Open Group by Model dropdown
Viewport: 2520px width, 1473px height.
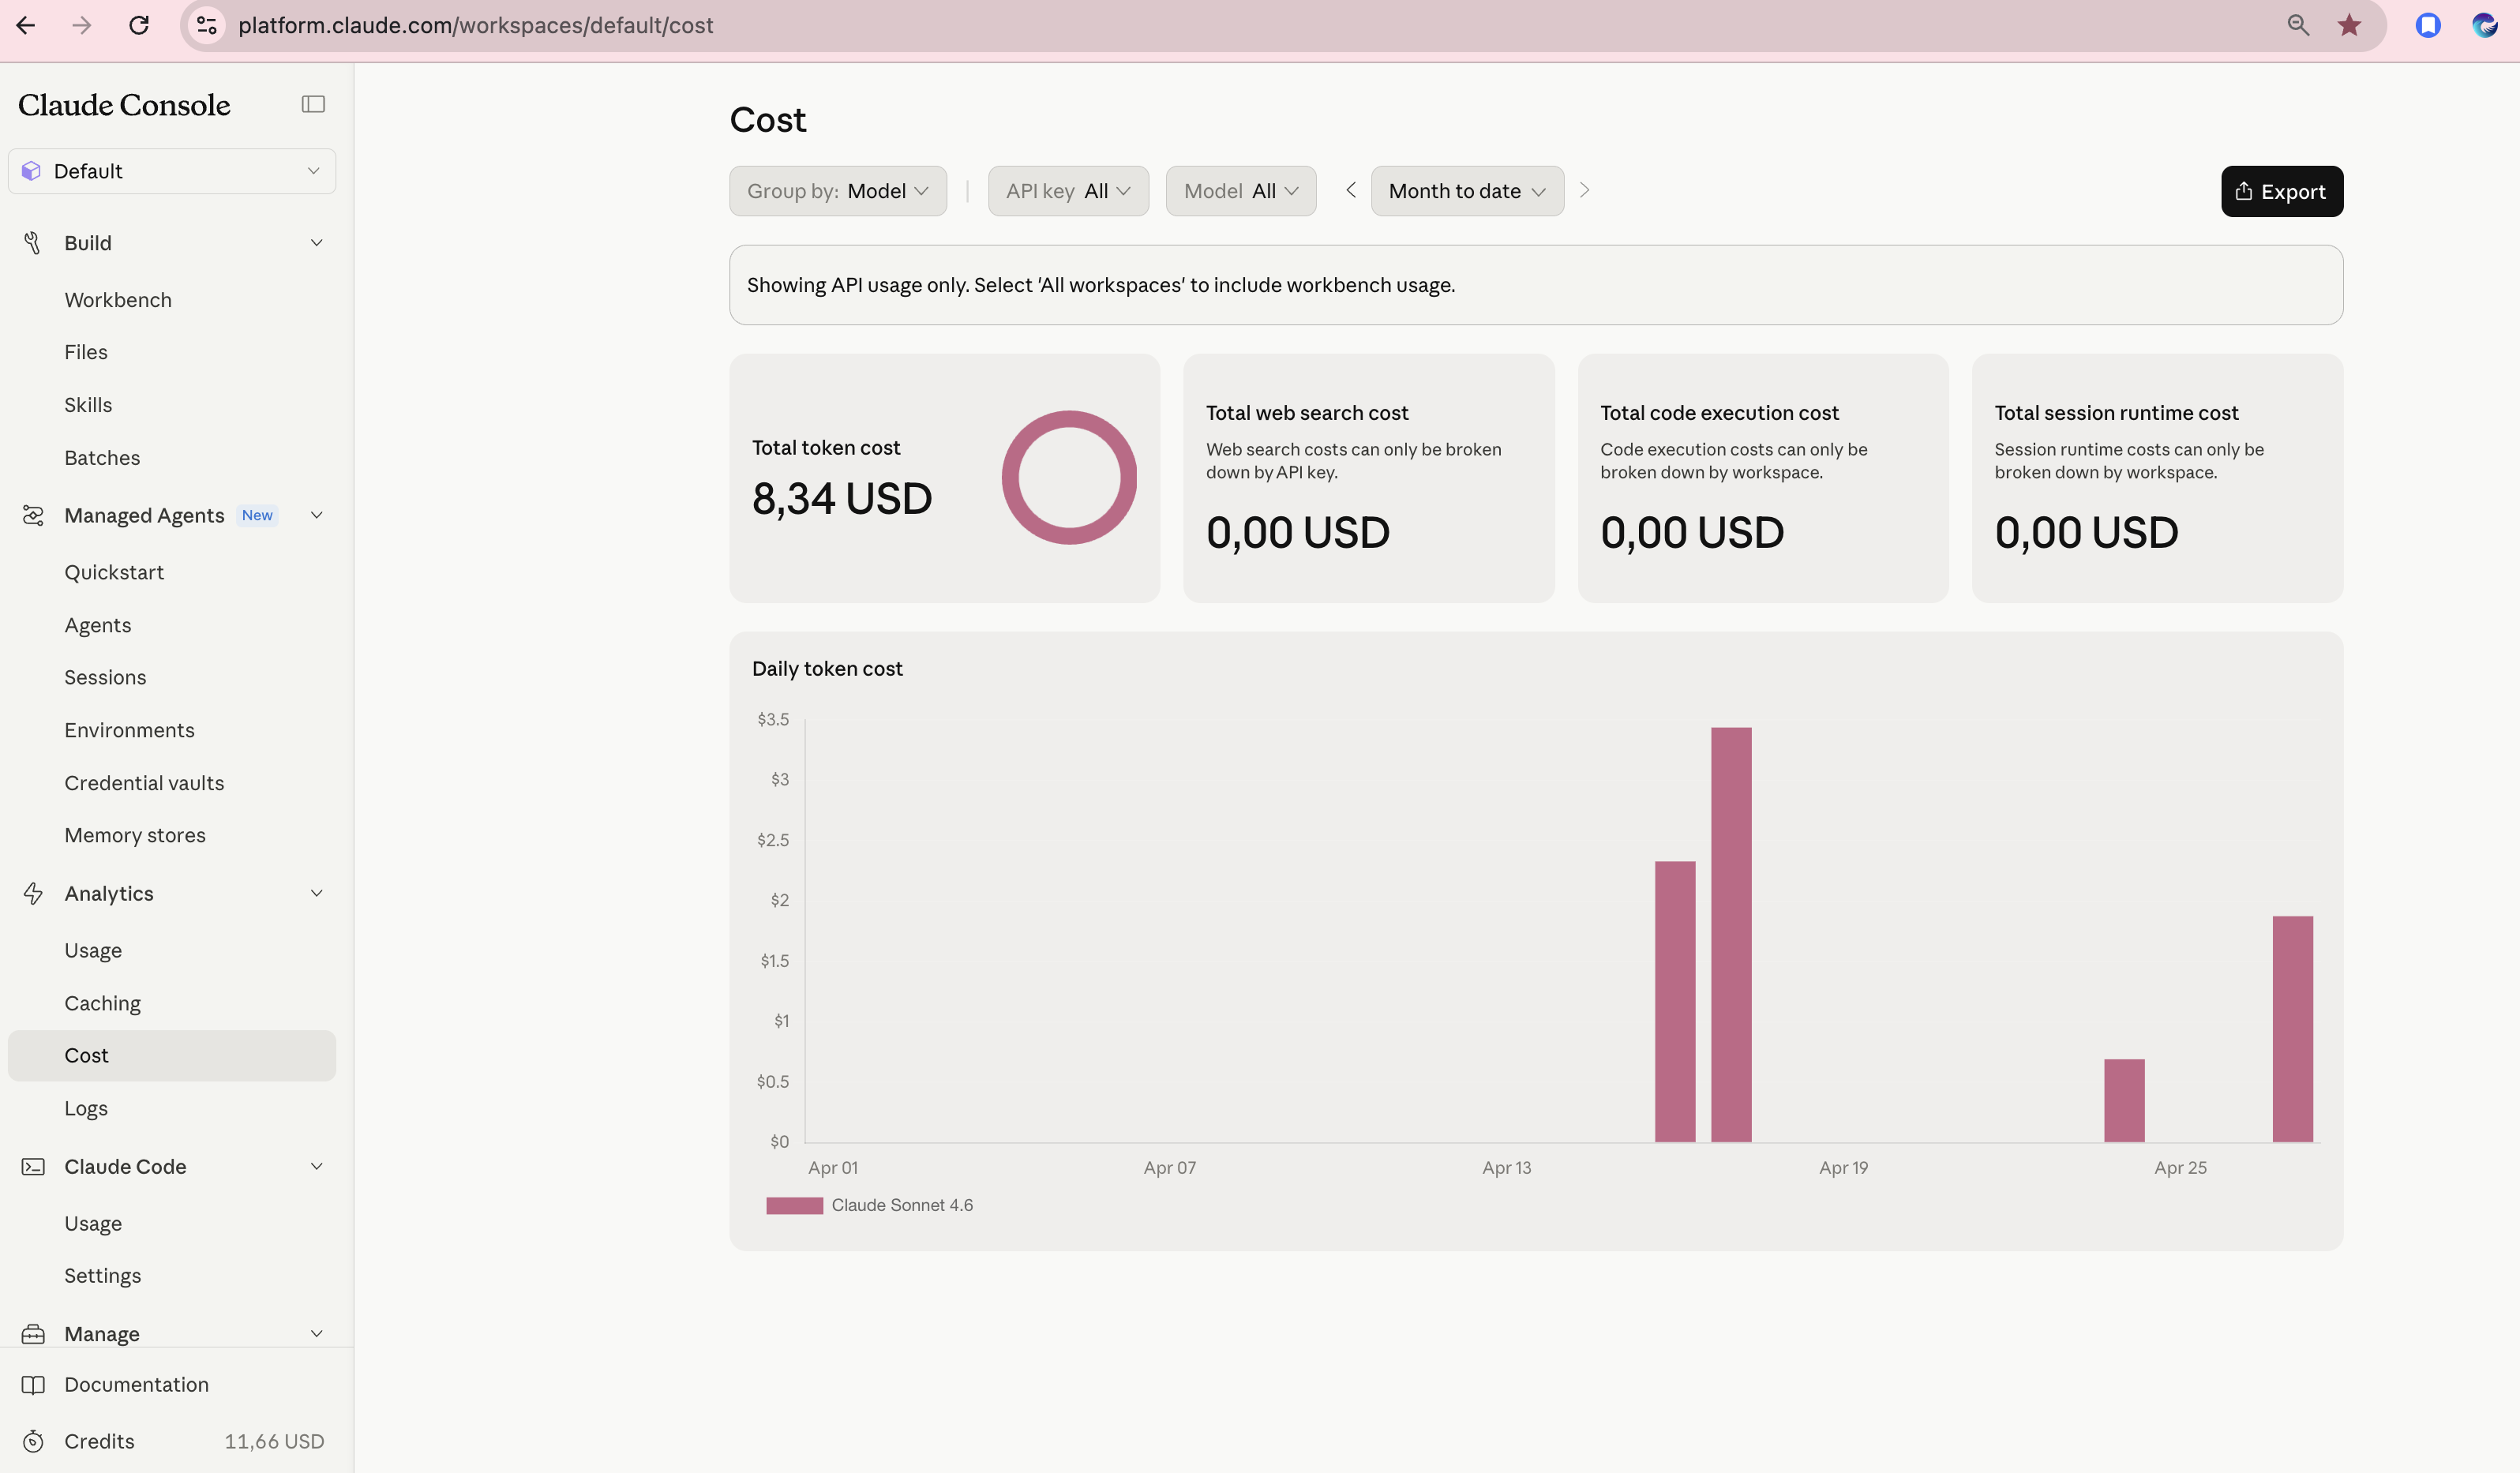click(x=838, y=191)
